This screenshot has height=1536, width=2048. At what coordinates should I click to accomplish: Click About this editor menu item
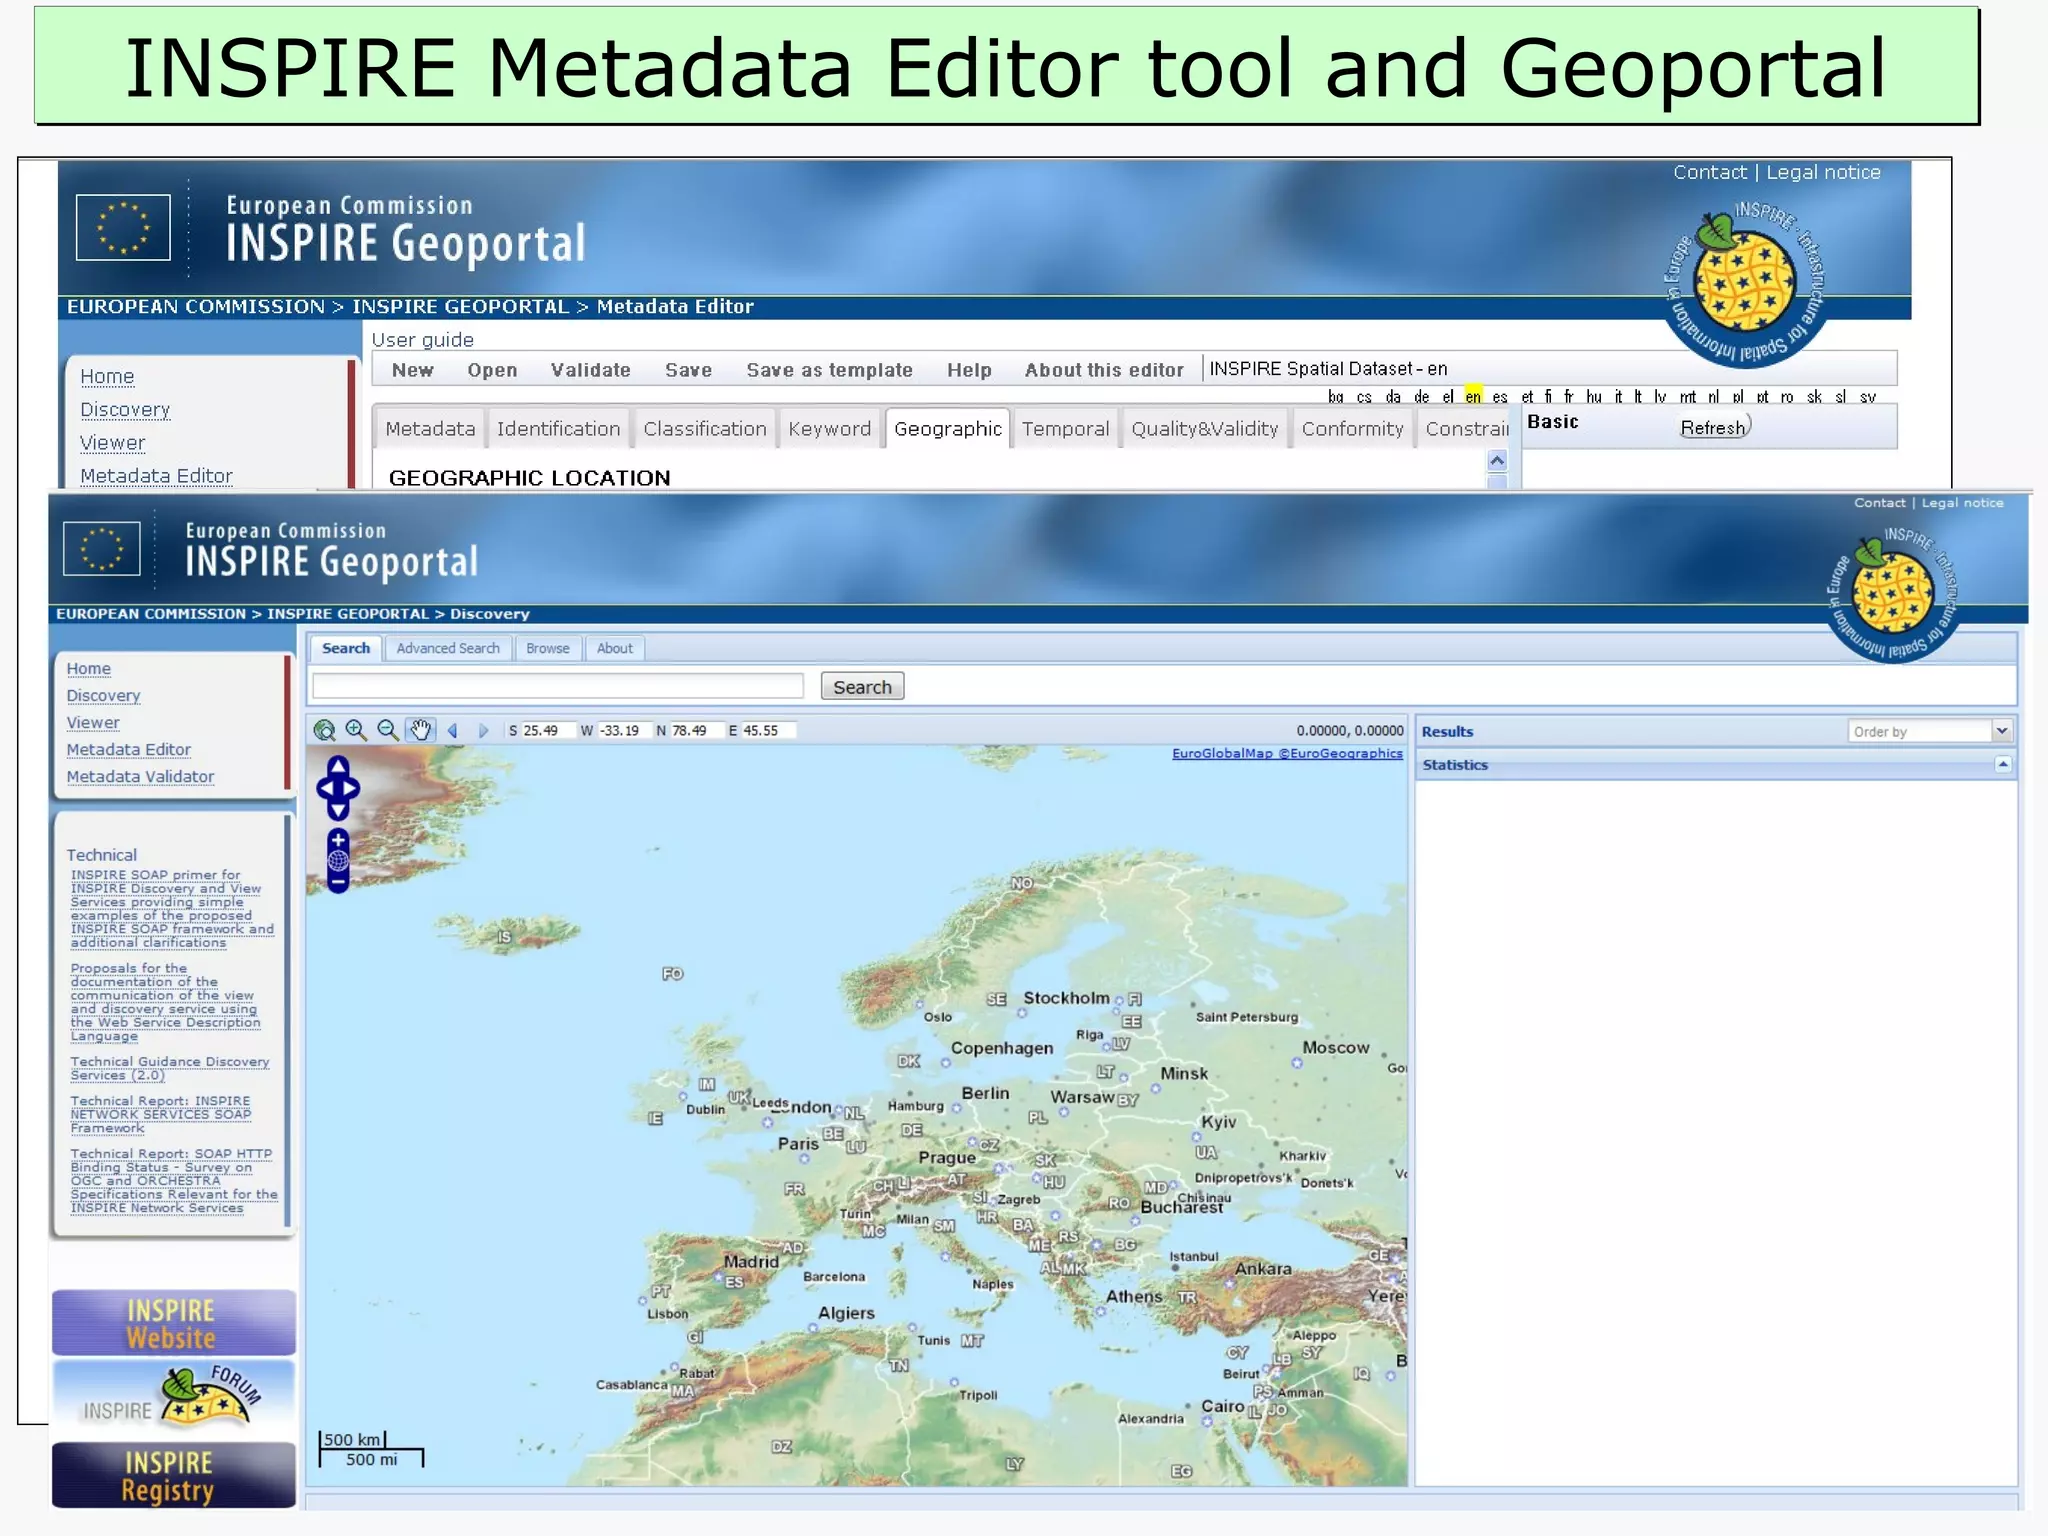1104,370
